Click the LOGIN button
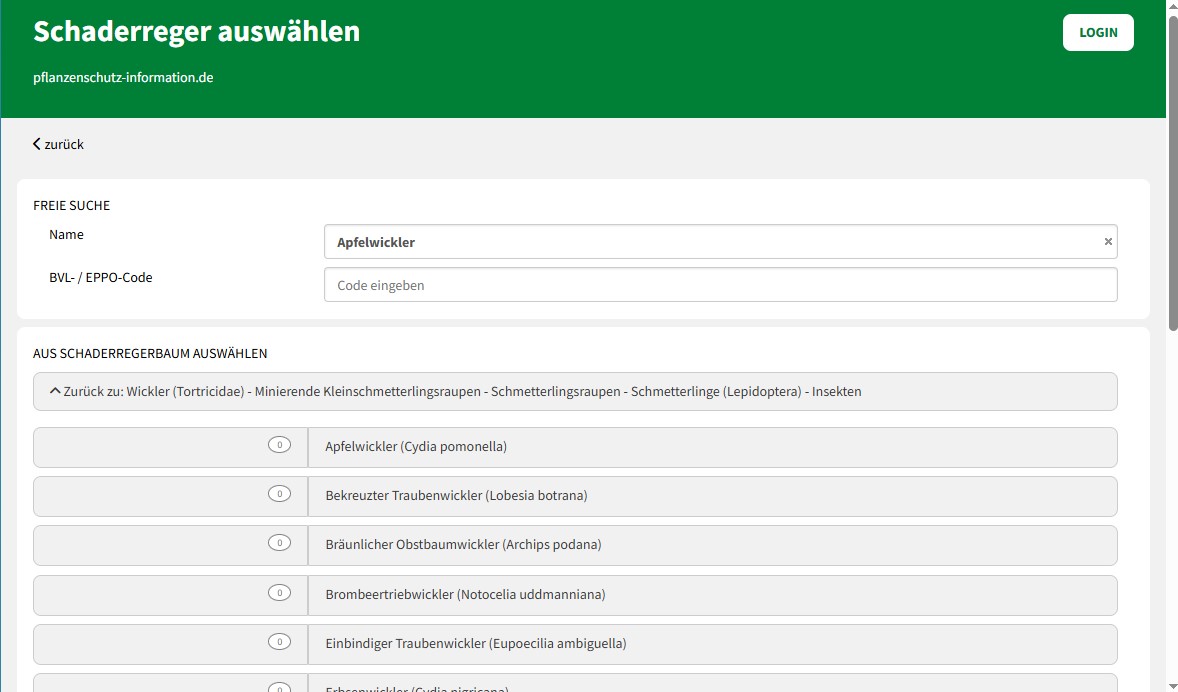 pyautogui.click(x=1097, y=32)
